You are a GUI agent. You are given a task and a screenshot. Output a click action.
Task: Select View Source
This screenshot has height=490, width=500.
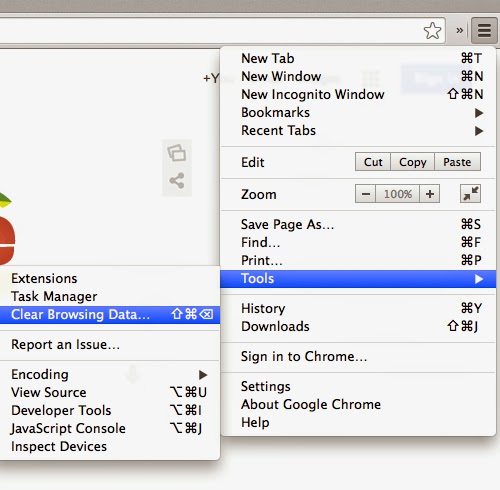tap(110, 393)
